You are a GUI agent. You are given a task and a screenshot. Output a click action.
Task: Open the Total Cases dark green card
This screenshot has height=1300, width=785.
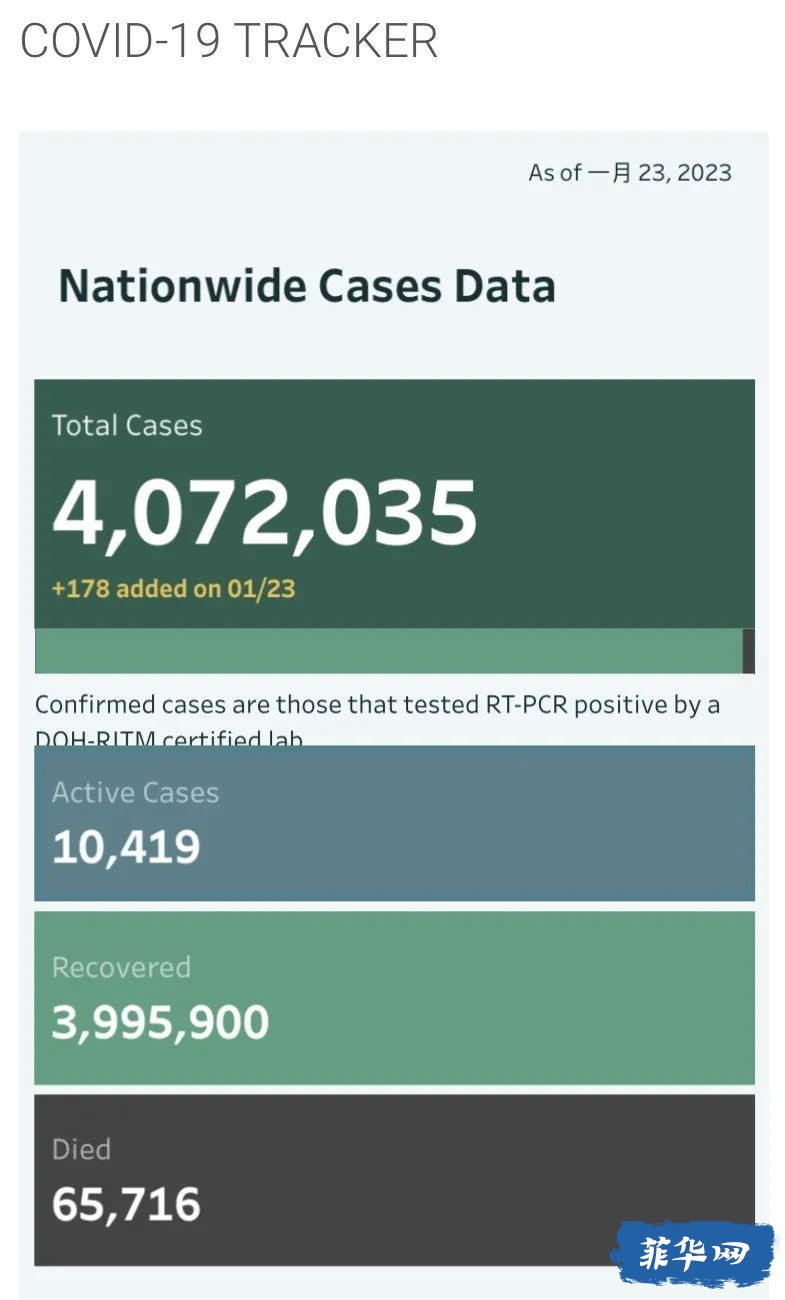point(394,503)
